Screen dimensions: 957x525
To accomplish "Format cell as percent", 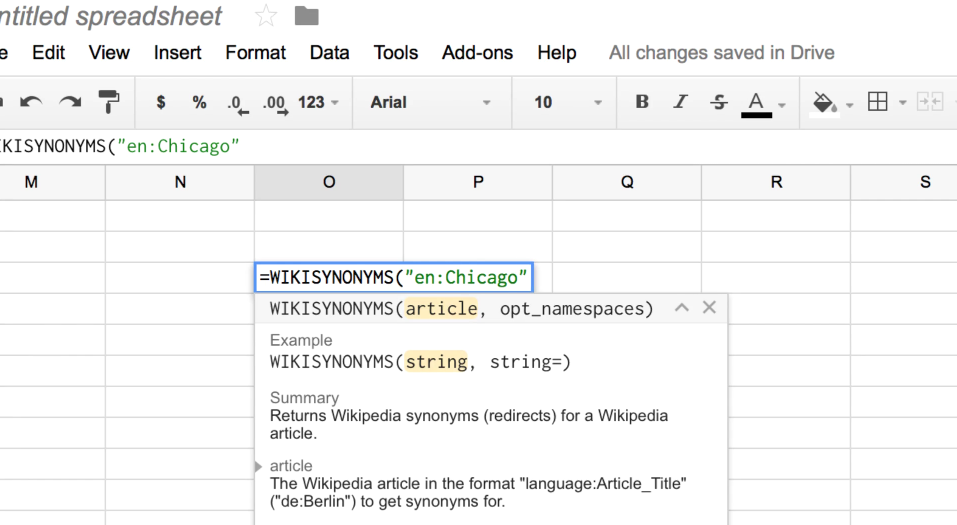I will click(x=199, y=102).
